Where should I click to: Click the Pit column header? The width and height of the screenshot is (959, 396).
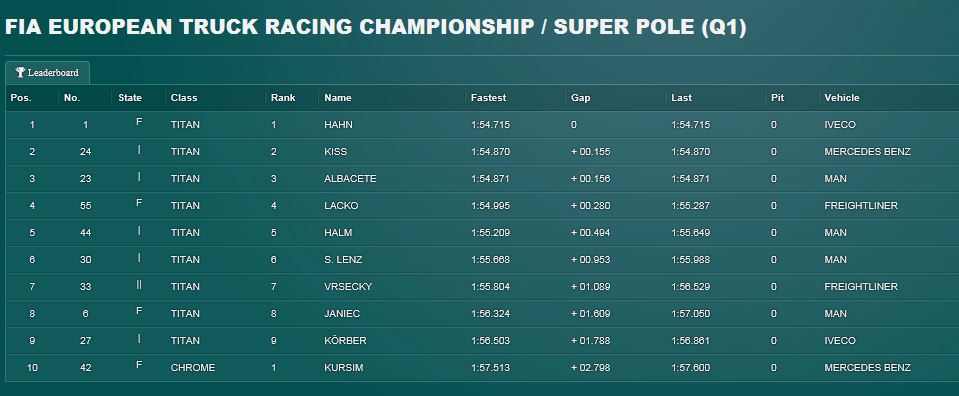click(777, 98)
